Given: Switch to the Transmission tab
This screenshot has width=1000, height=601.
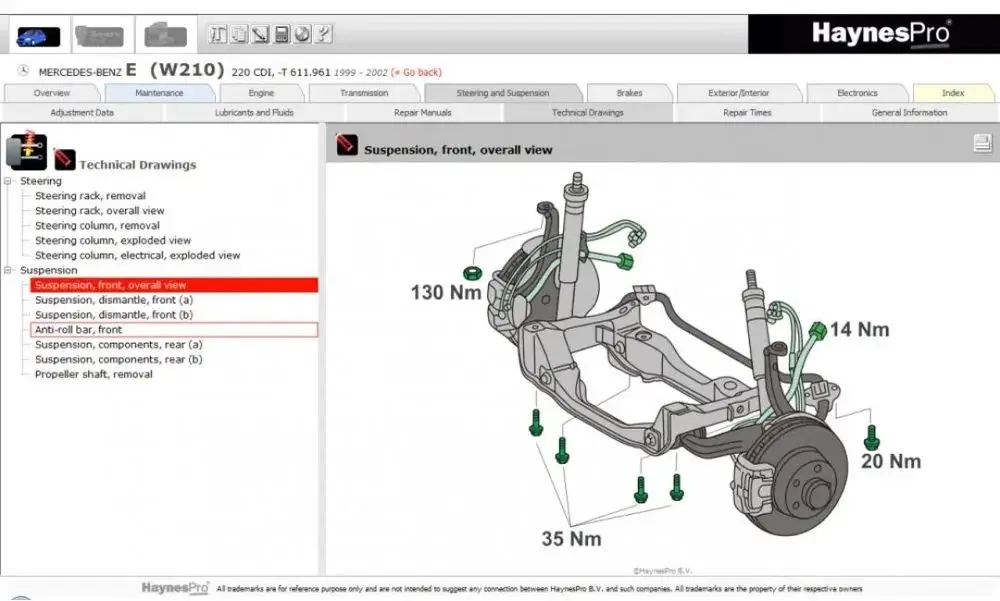Looking at the screenshot, I should (x=364, y=93).
